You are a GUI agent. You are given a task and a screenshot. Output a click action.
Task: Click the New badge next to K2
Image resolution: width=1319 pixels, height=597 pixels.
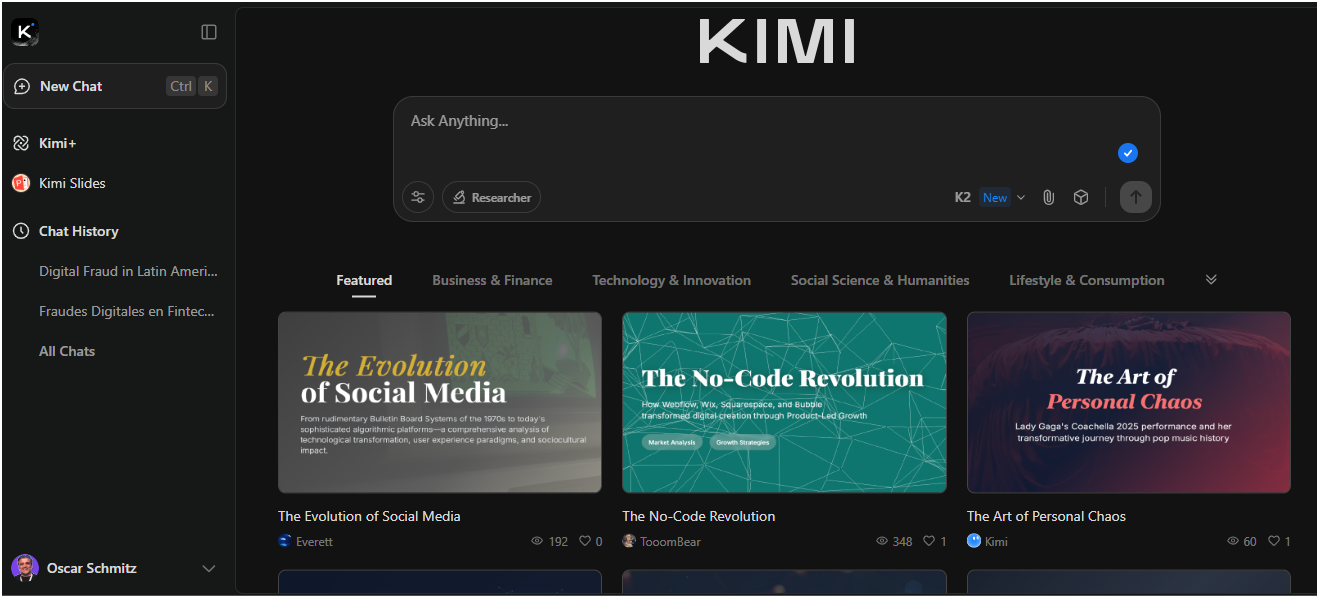(995, 197)
